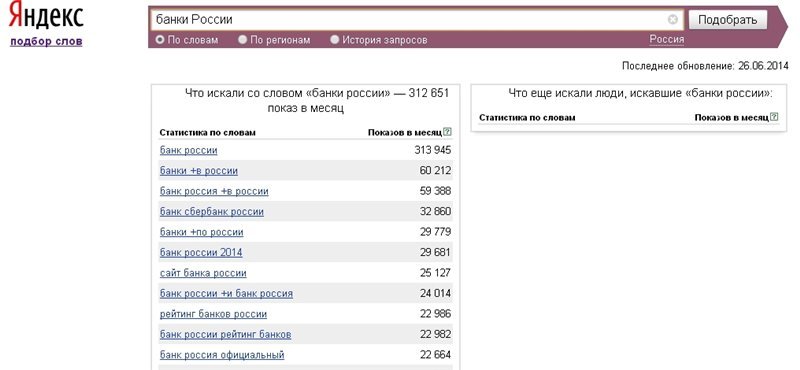The image size is (800, 370).
Task: Click the value 60 212
Action: click(435, 170)
